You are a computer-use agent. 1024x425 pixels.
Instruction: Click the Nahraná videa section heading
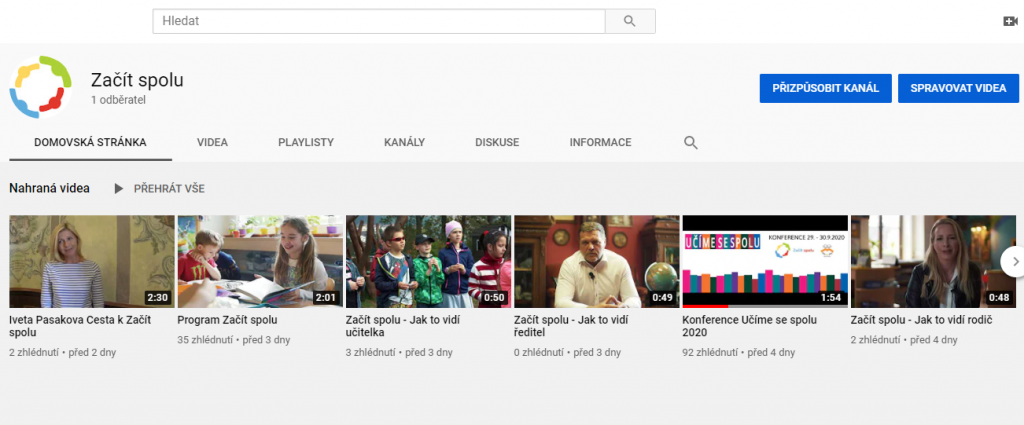click(x=49, y=188)
